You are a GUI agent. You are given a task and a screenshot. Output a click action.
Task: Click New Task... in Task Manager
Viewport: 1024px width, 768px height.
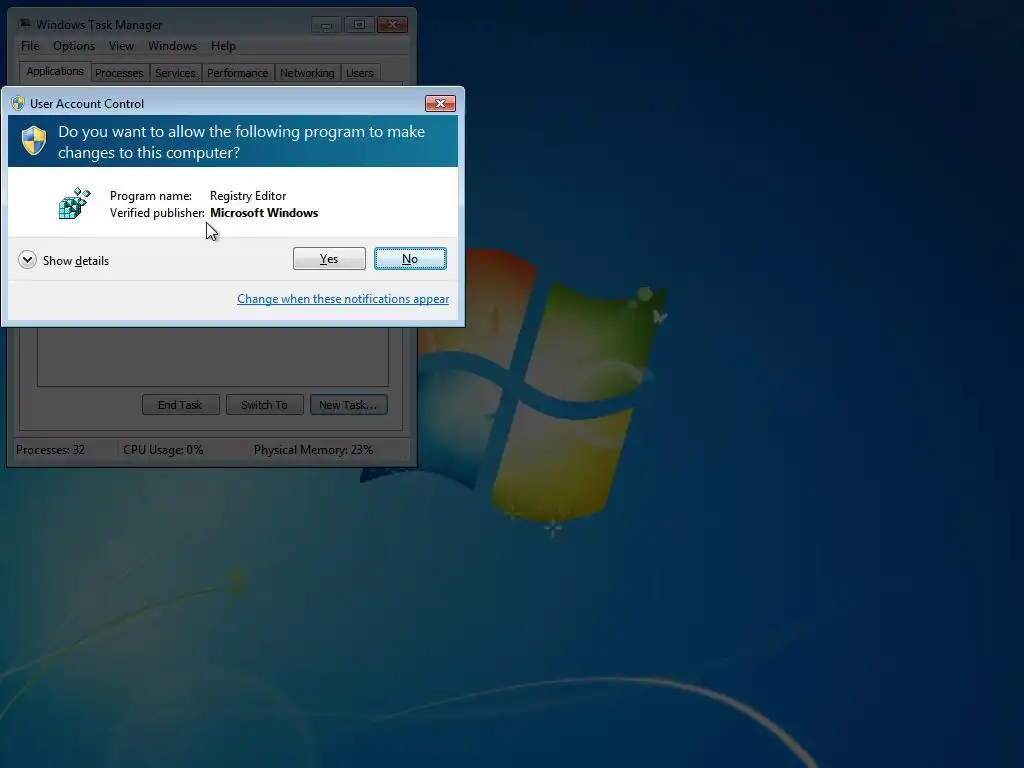348,405
